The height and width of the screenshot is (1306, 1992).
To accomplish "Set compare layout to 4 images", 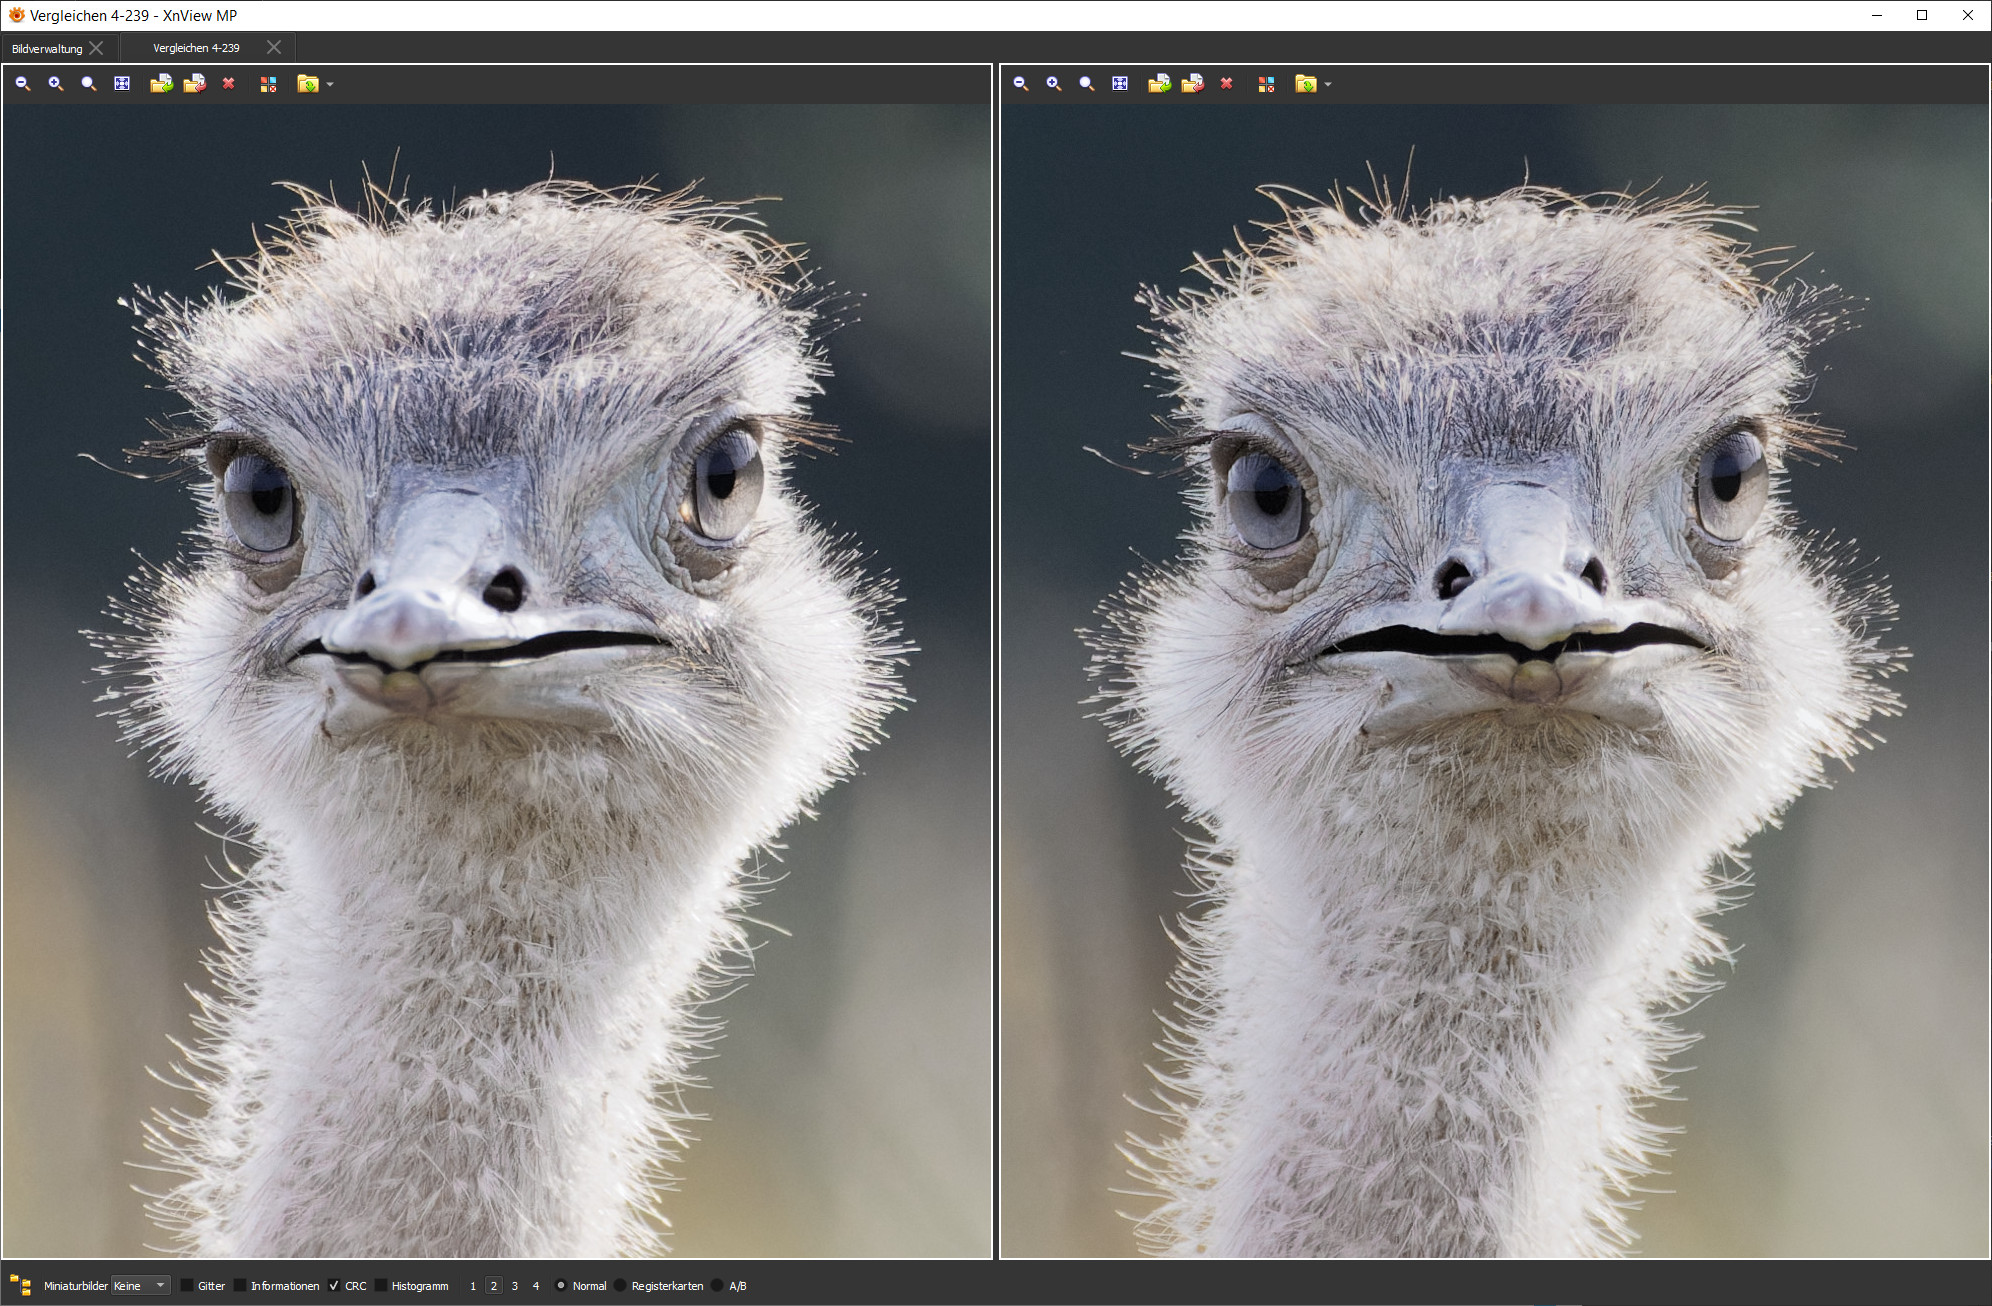I will point(536,1286).
